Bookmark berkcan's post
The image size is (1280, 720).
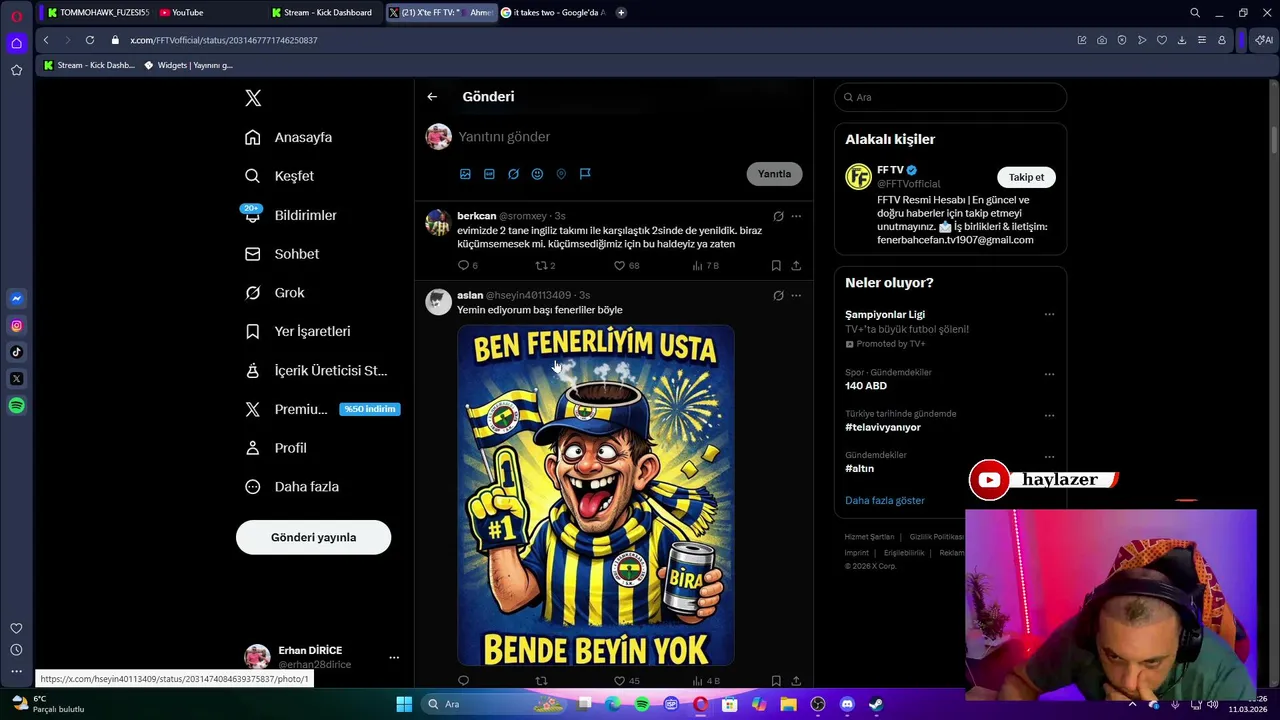click(x=776, y=266)
